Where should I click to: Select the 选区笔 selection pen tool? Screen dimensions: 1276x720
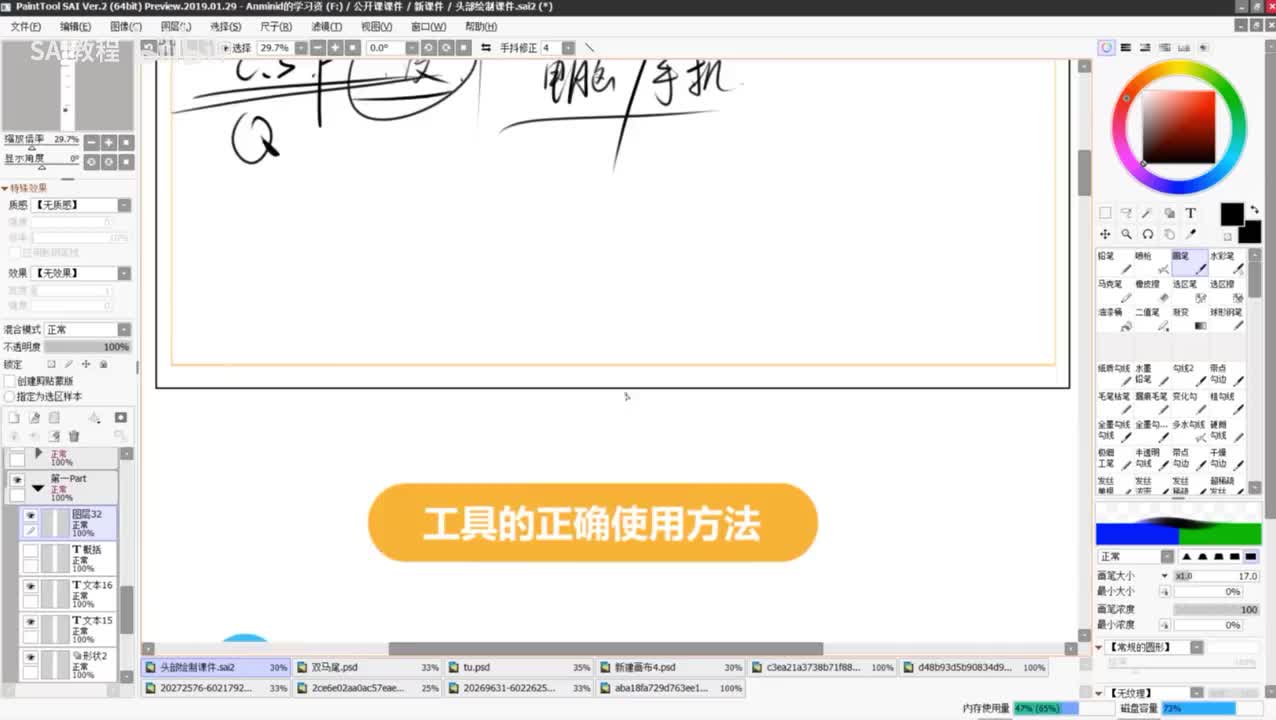coord(1189,290)
